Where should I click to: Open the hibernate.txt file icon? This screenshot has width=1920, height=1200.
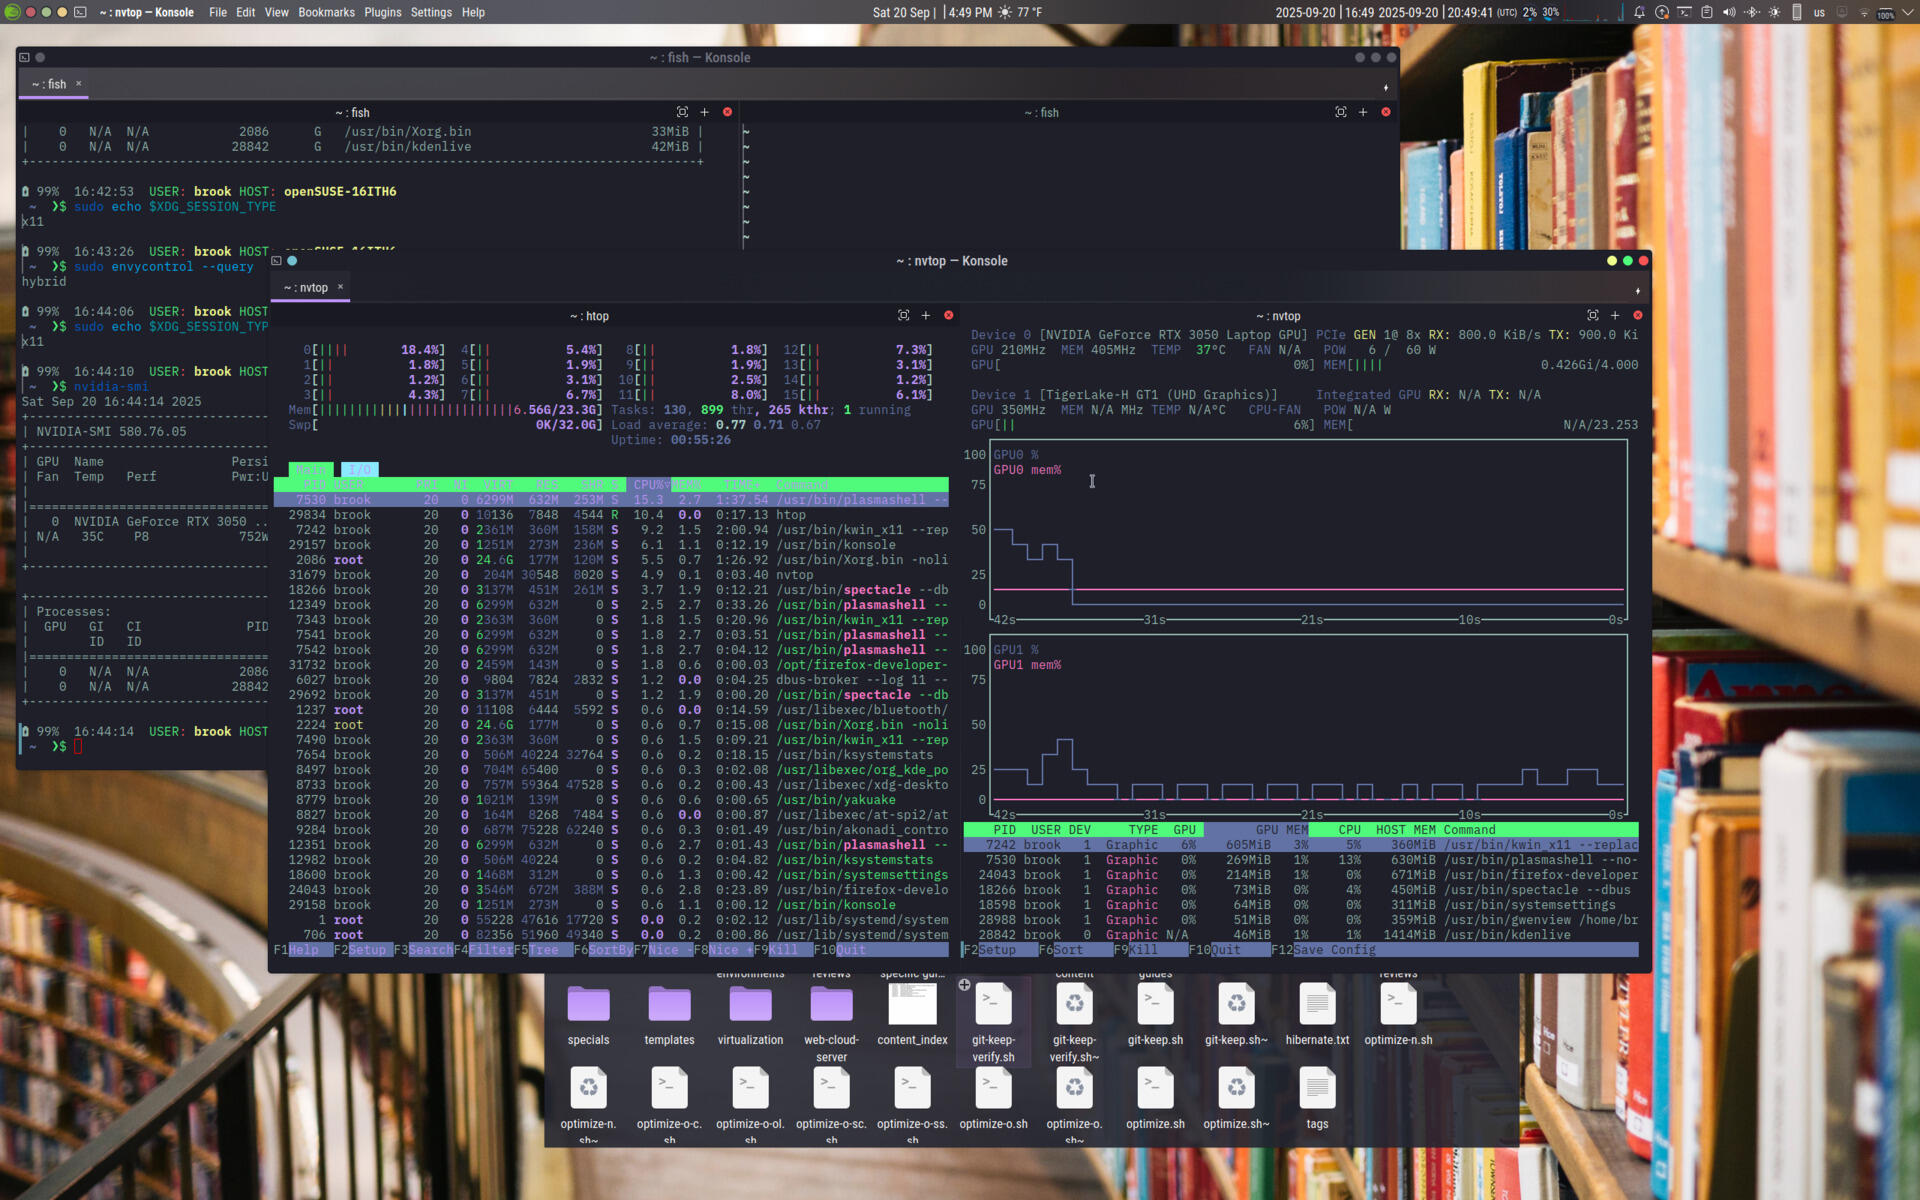click(1317, 1005)
